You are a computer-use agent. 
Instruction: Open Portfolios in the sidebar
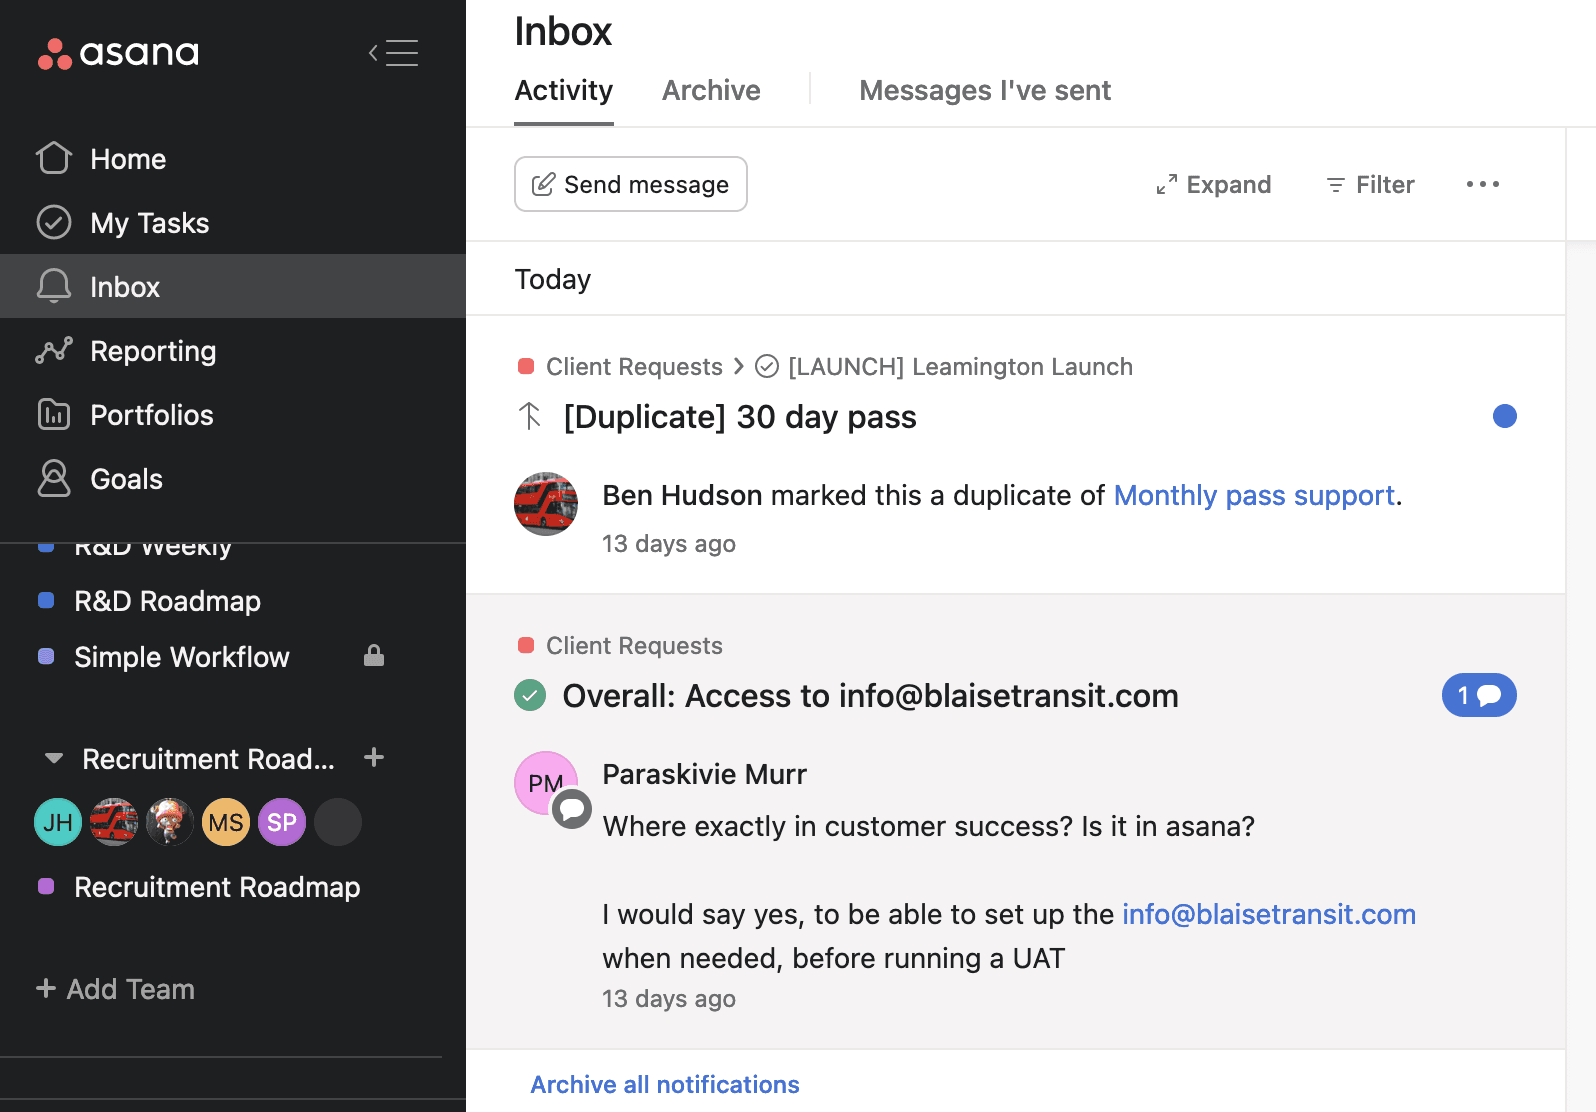[x=233, y=414]
